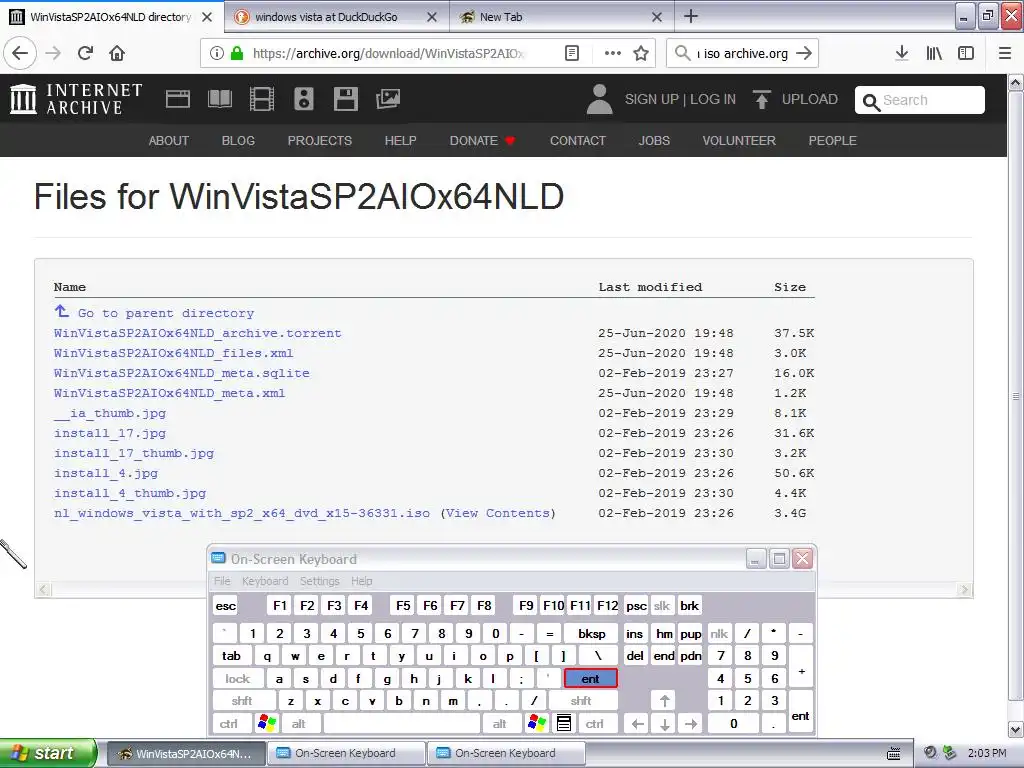Click the address bar URL
Image resolution: width=1024 pixels, height=768 pixels.
(389, 53)
